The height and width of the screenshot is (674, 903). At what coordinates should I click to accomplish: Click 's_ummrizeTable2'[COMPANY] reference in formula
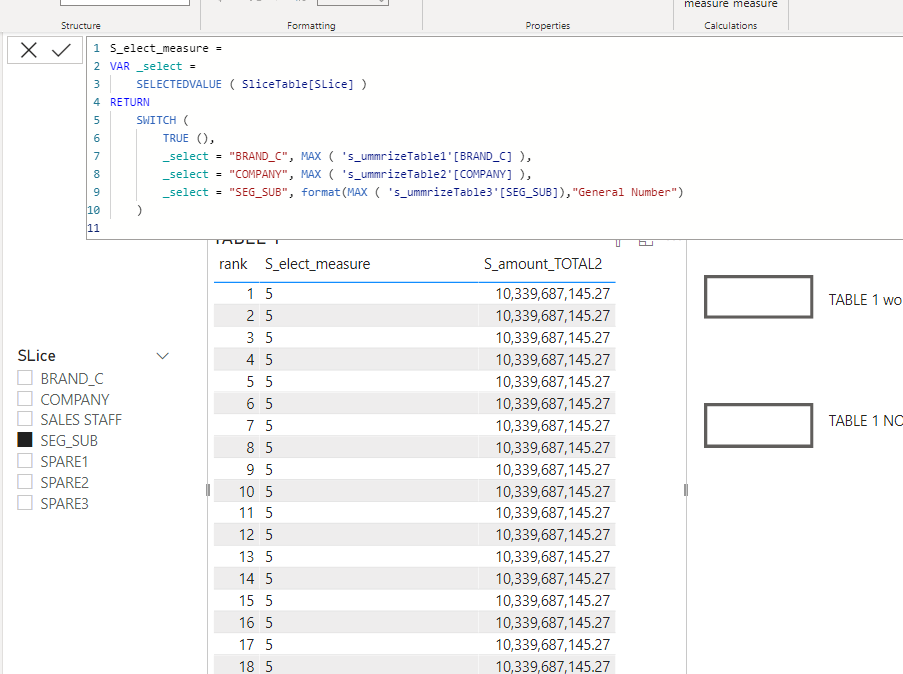point(427,174)
